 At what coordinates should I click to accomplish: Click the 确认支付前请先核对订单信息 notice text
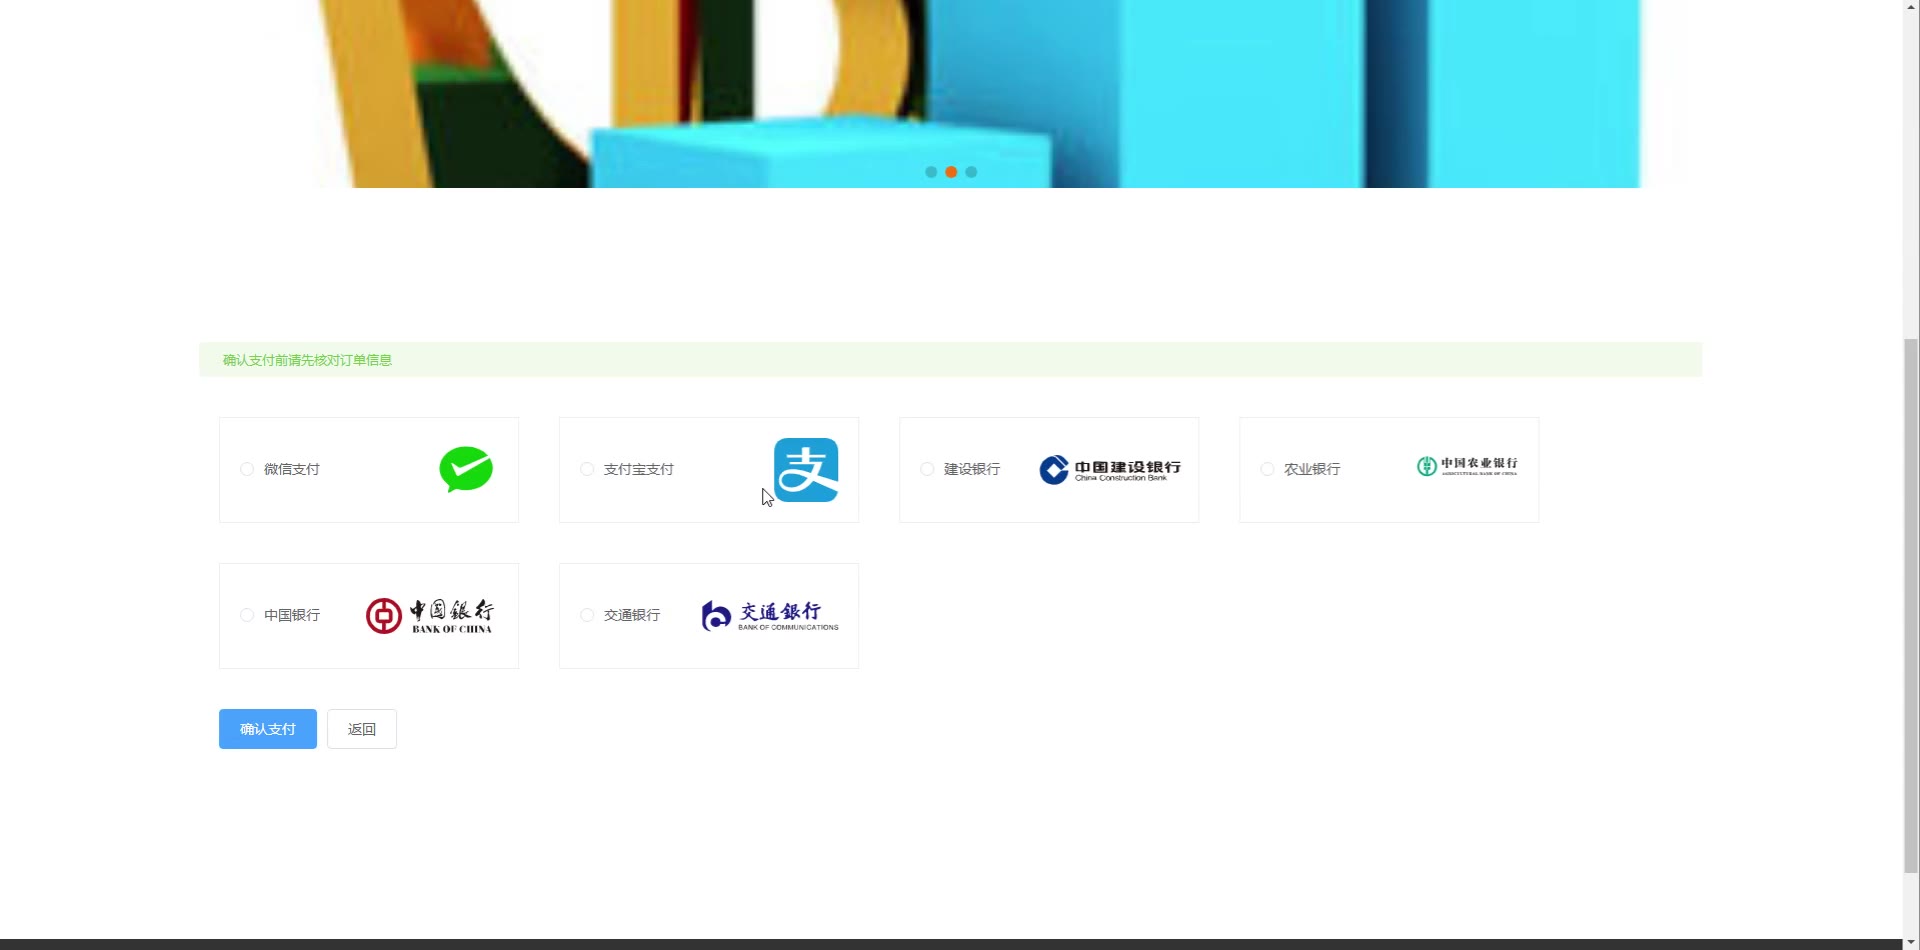(x=307, y=360)
